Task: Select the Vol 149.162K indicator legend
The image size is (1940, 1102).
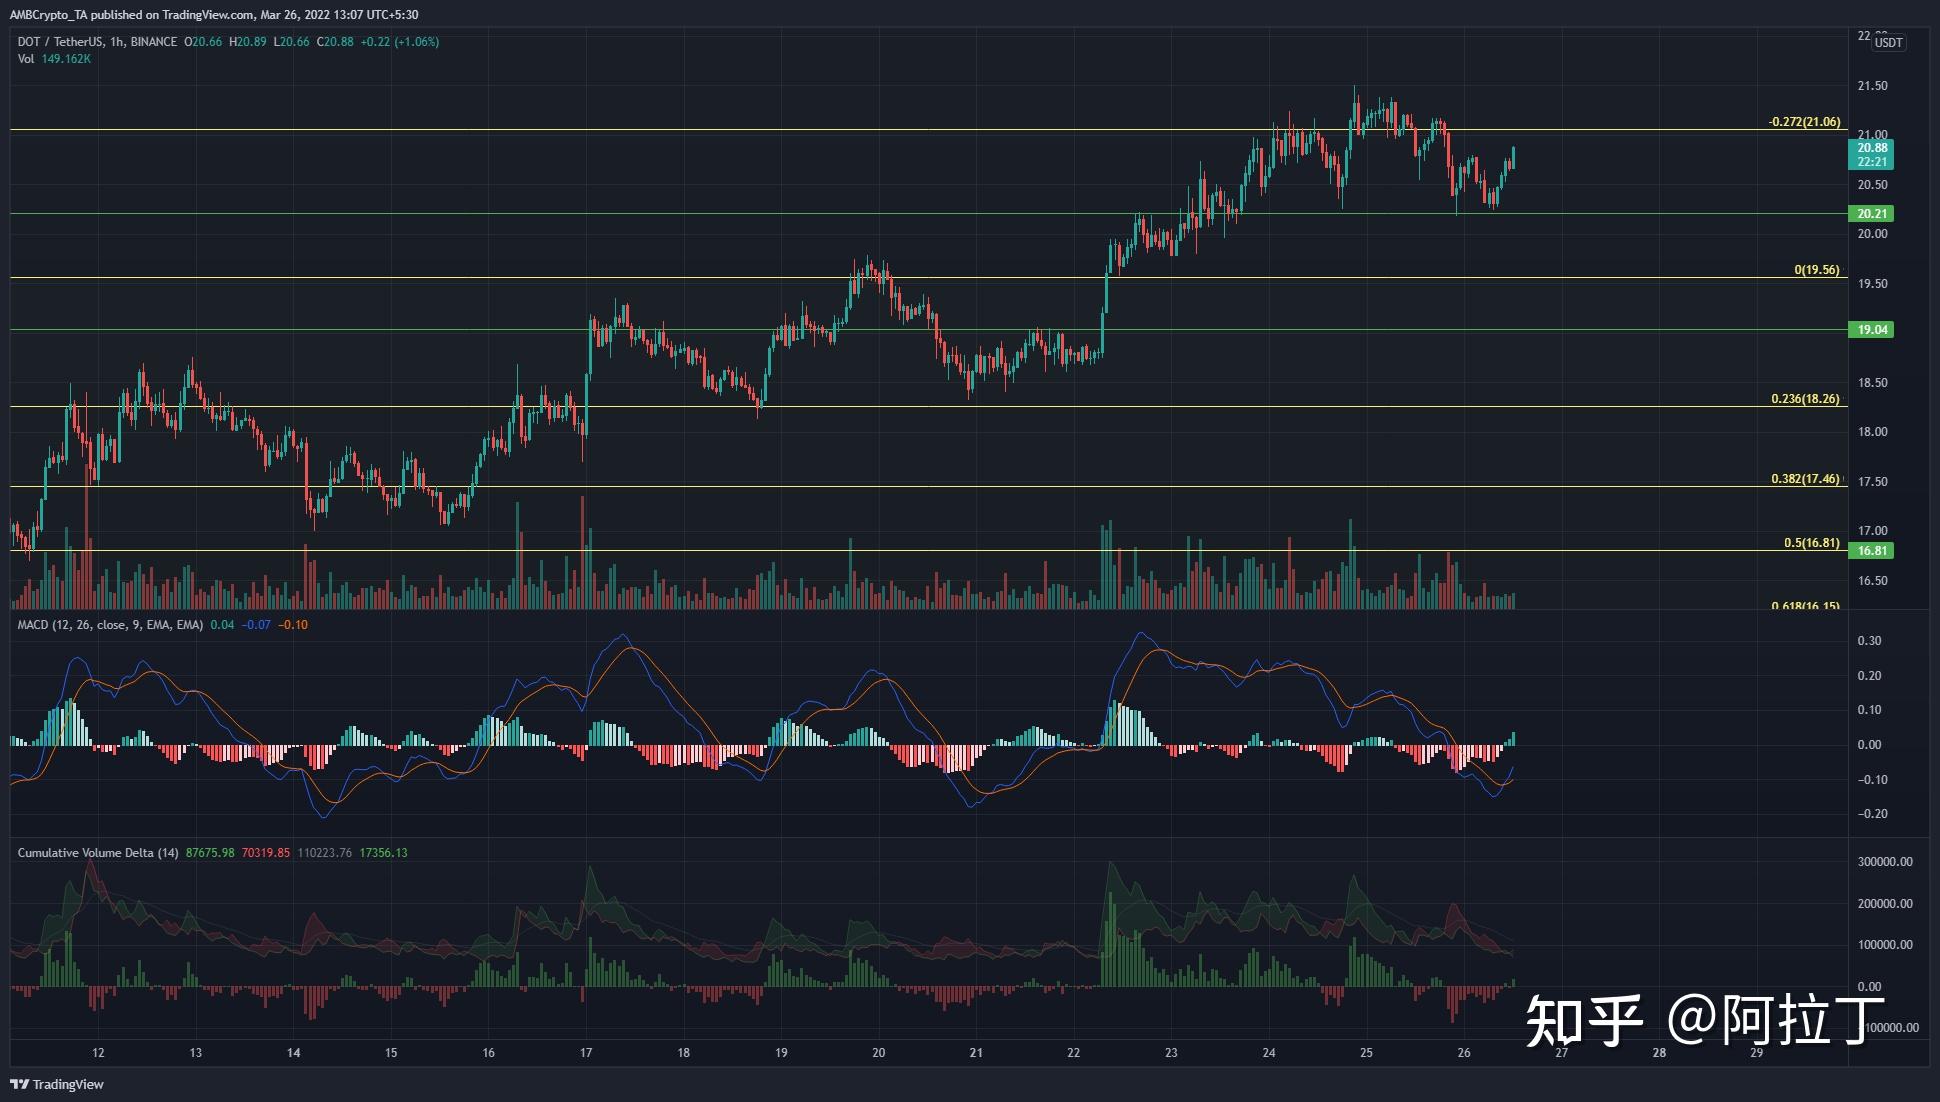Action: point(54,59)
